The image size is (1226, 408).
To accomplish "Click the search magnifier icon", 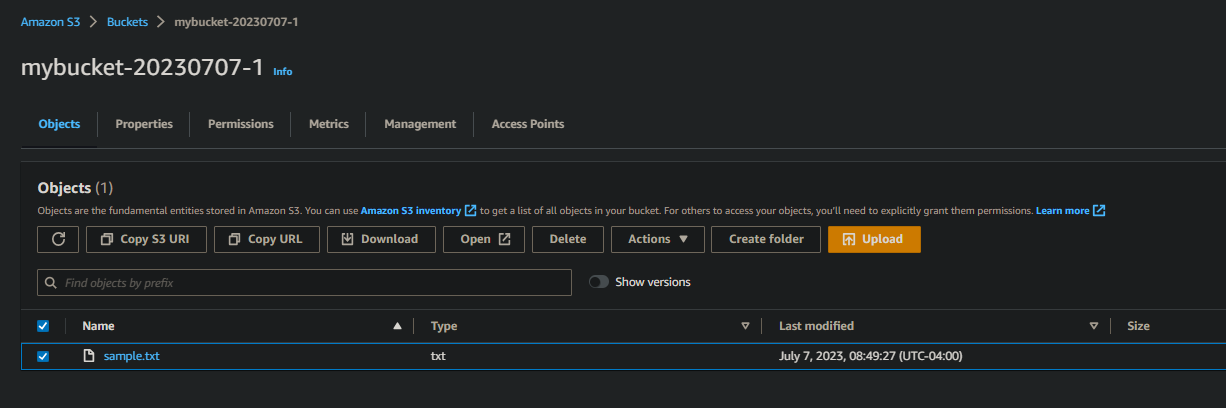I will [x=51, y=283].
